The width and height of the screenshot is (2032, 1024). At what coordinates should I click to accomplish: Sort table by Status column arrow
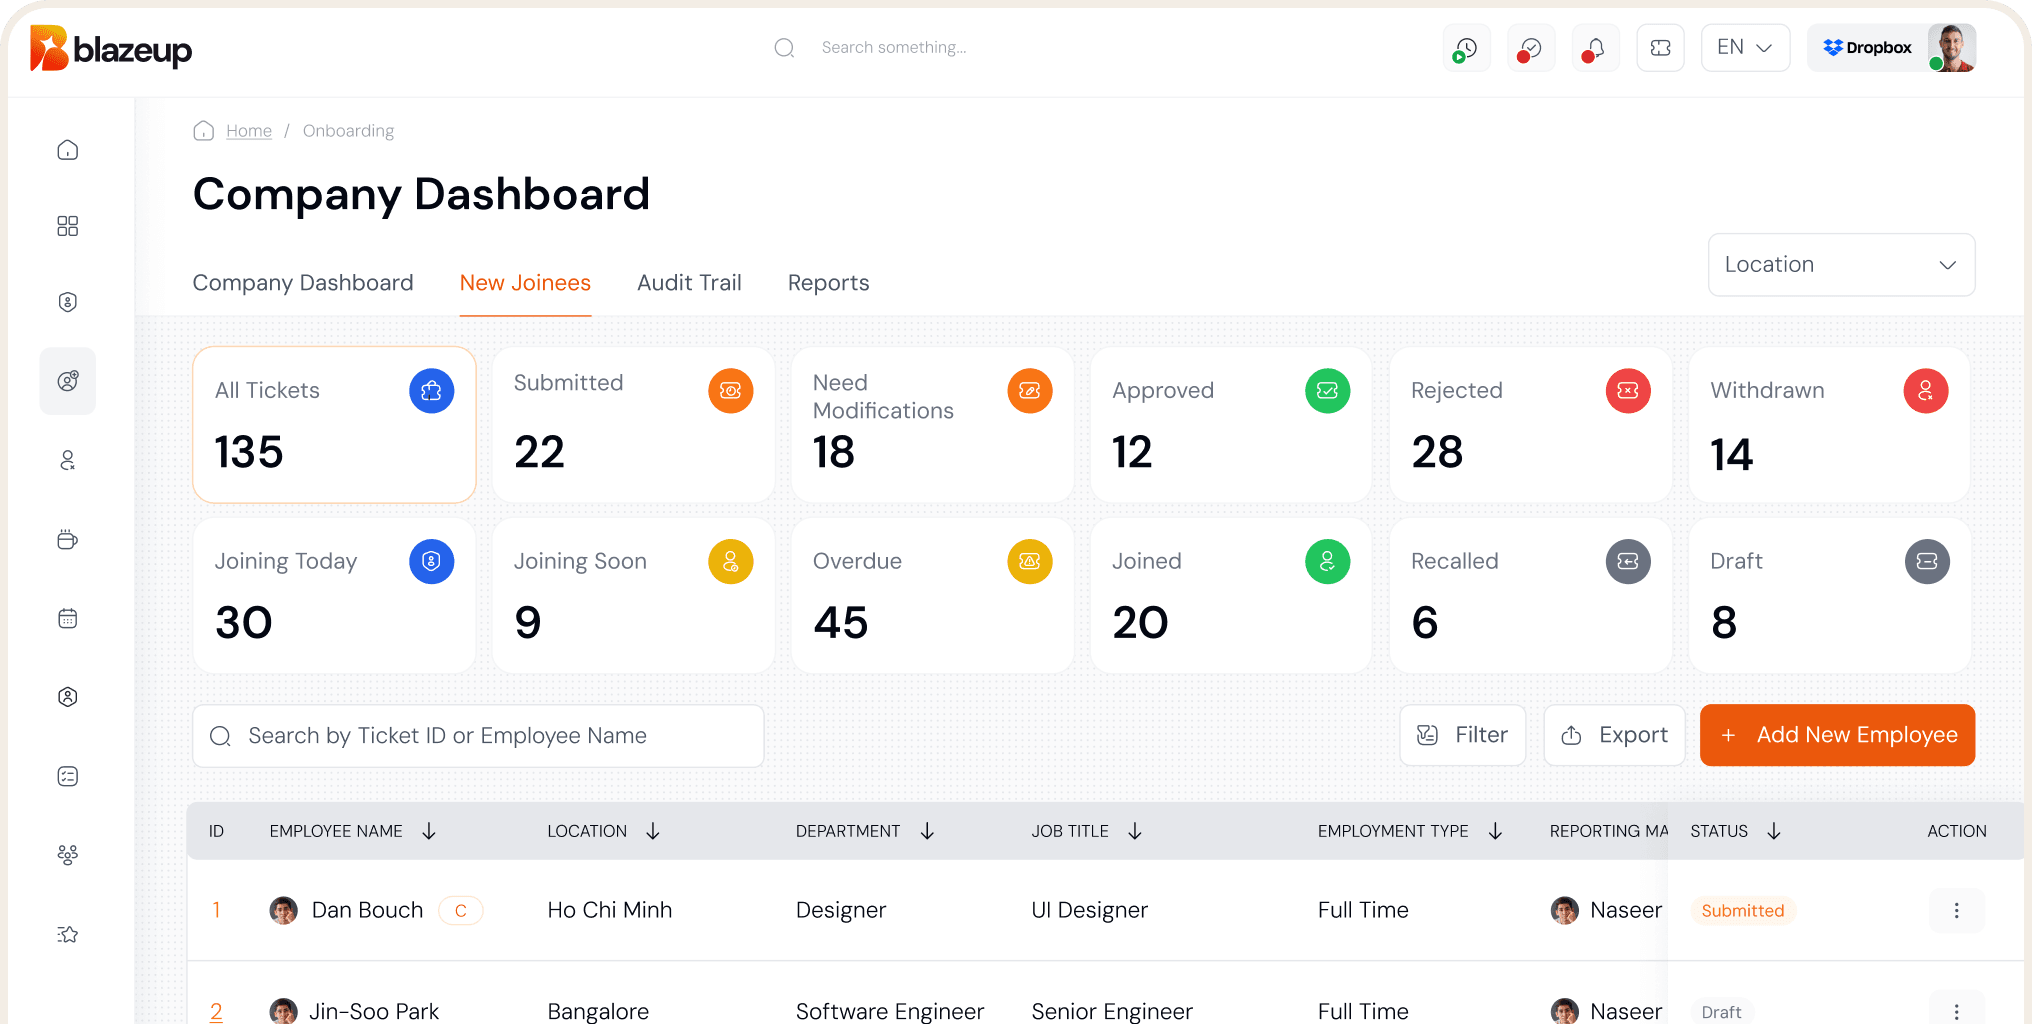(1773, 831)
